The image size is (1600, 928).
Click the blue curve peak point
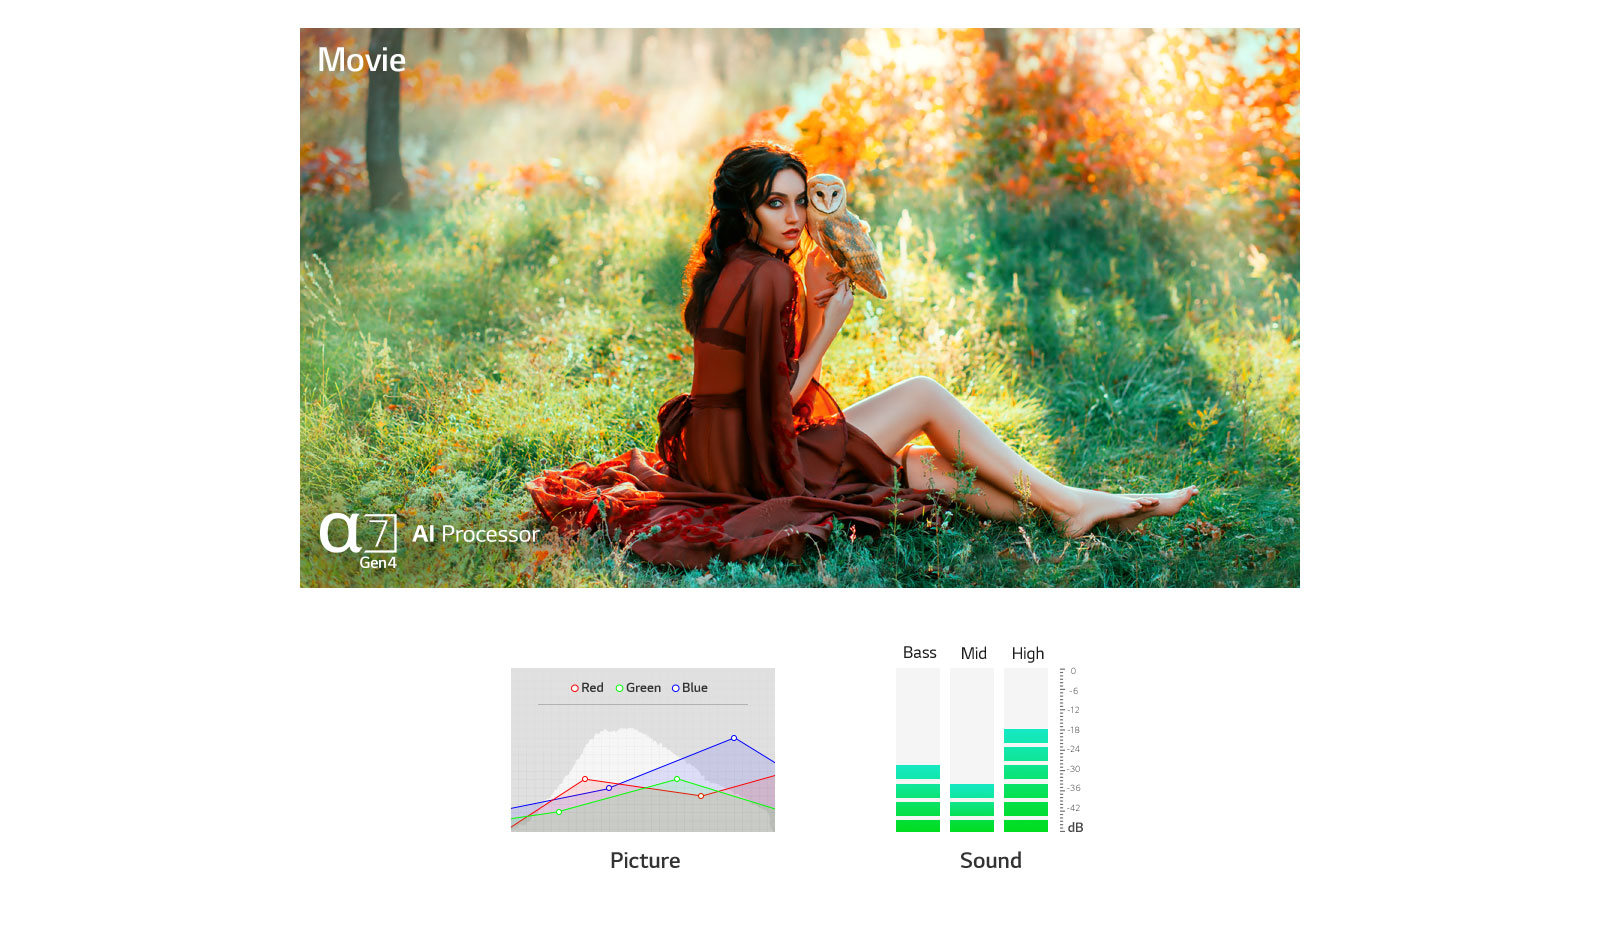[734, 738]
